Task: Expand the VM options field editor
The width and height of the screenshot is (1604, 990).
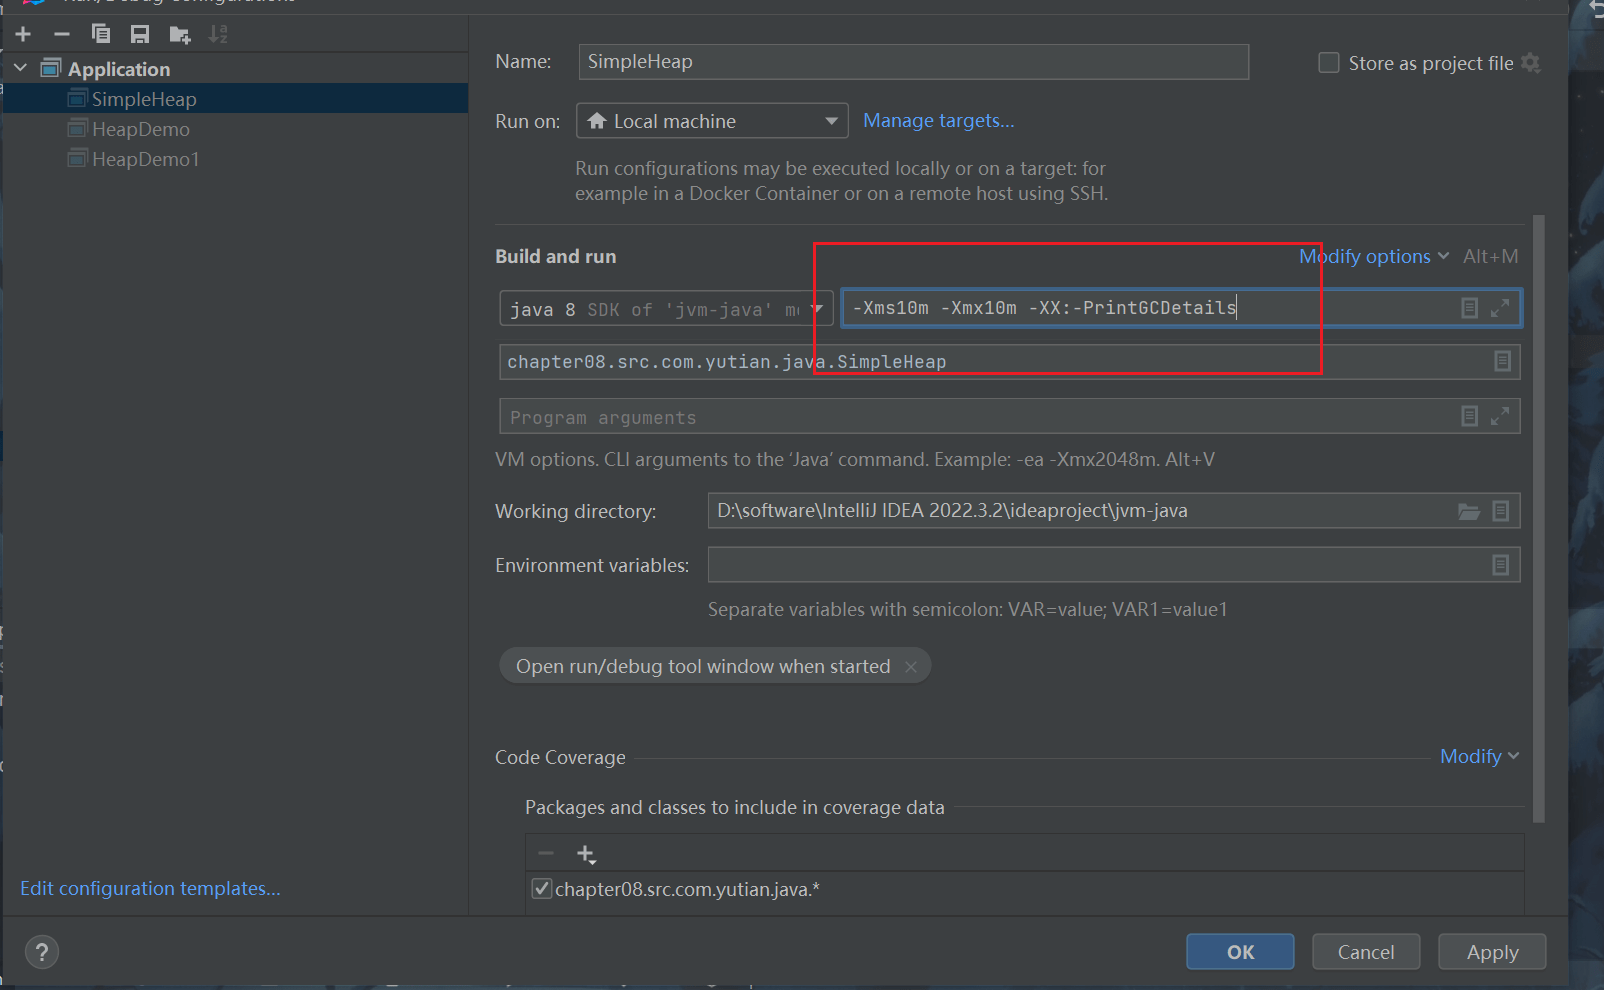Action: pyautogui.click(x=1500, y=308)
